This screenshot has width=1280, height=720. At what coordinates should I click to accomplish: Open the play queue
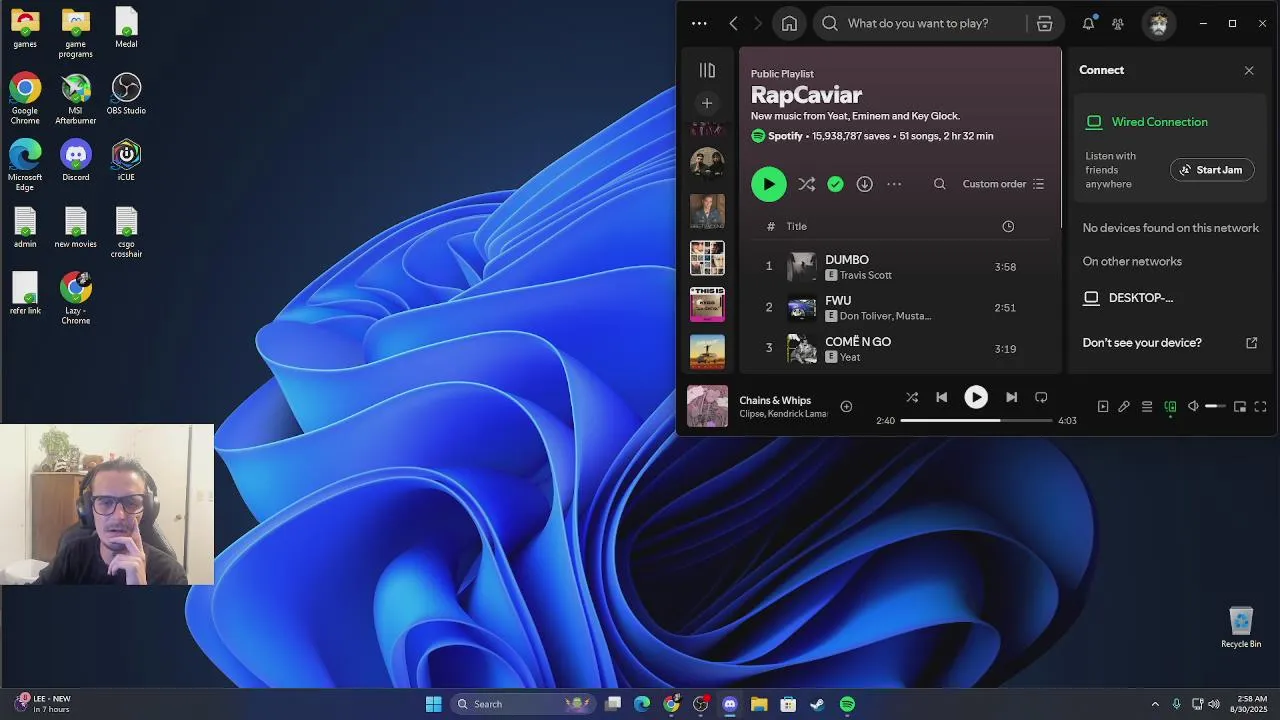point(1147,407)
